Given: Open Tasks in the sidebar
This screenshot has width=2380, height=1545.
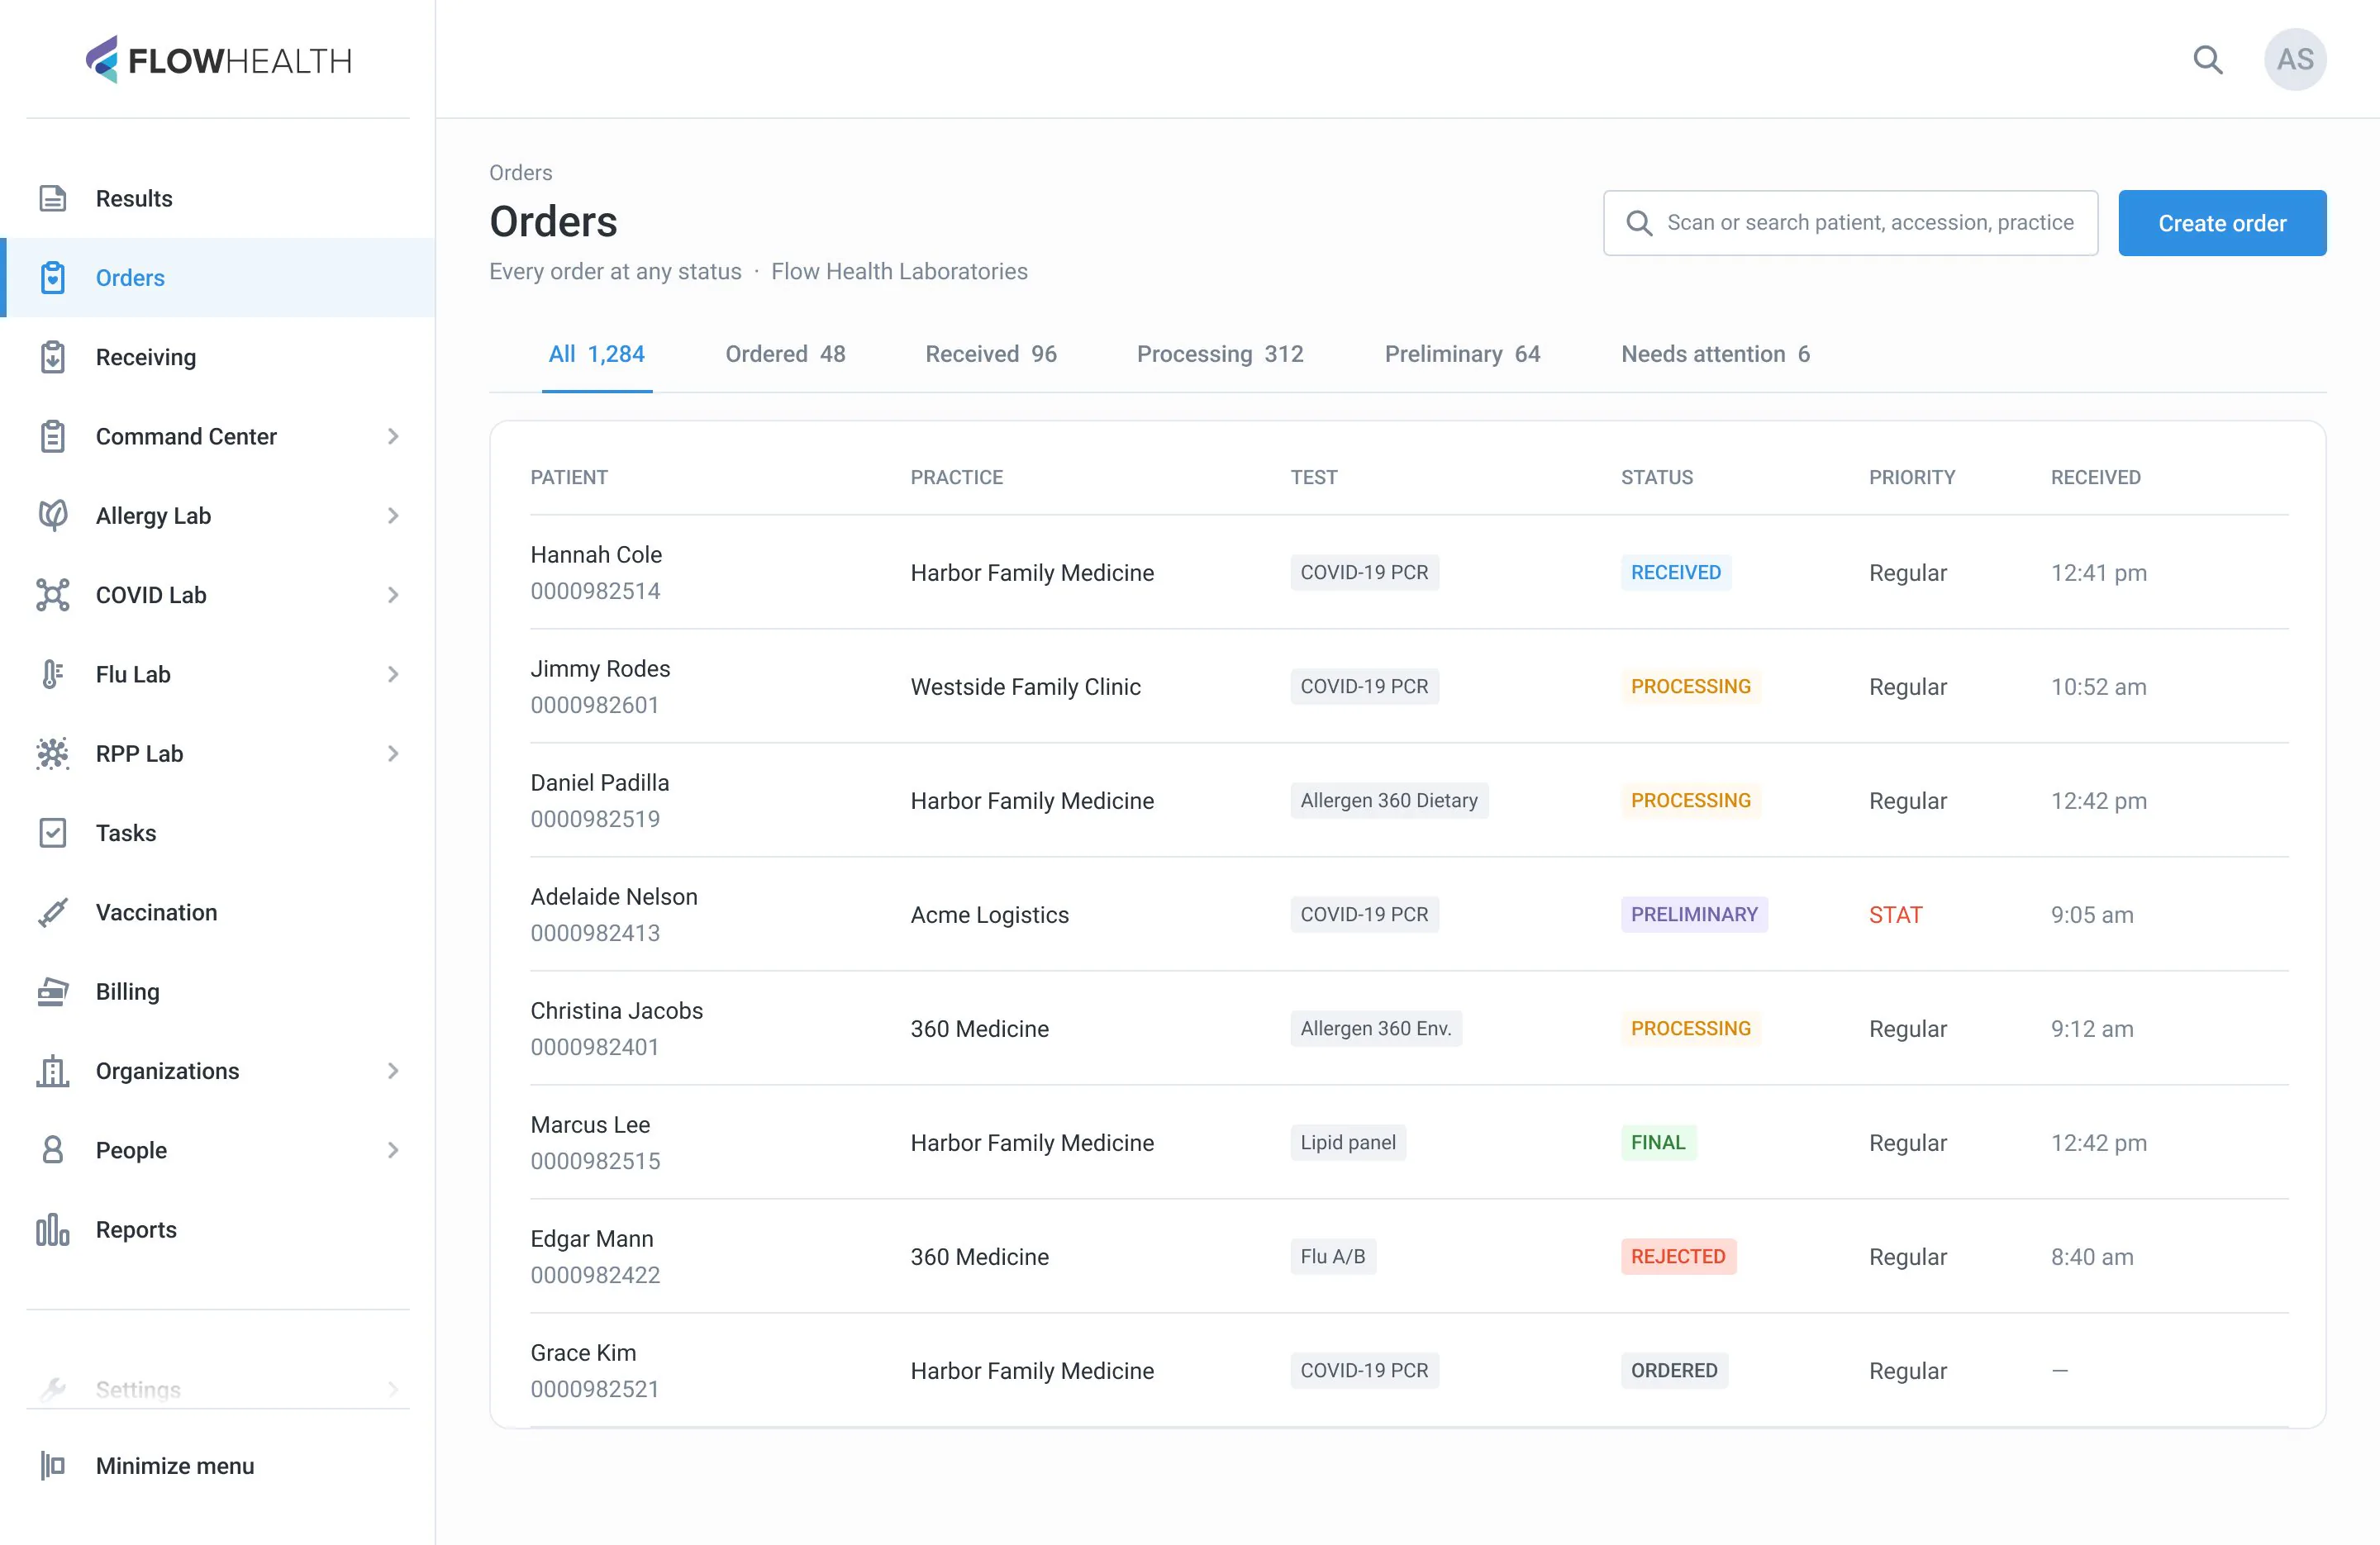Looking at the screenshot, I should pyautogui.click(x=217, y=832).
